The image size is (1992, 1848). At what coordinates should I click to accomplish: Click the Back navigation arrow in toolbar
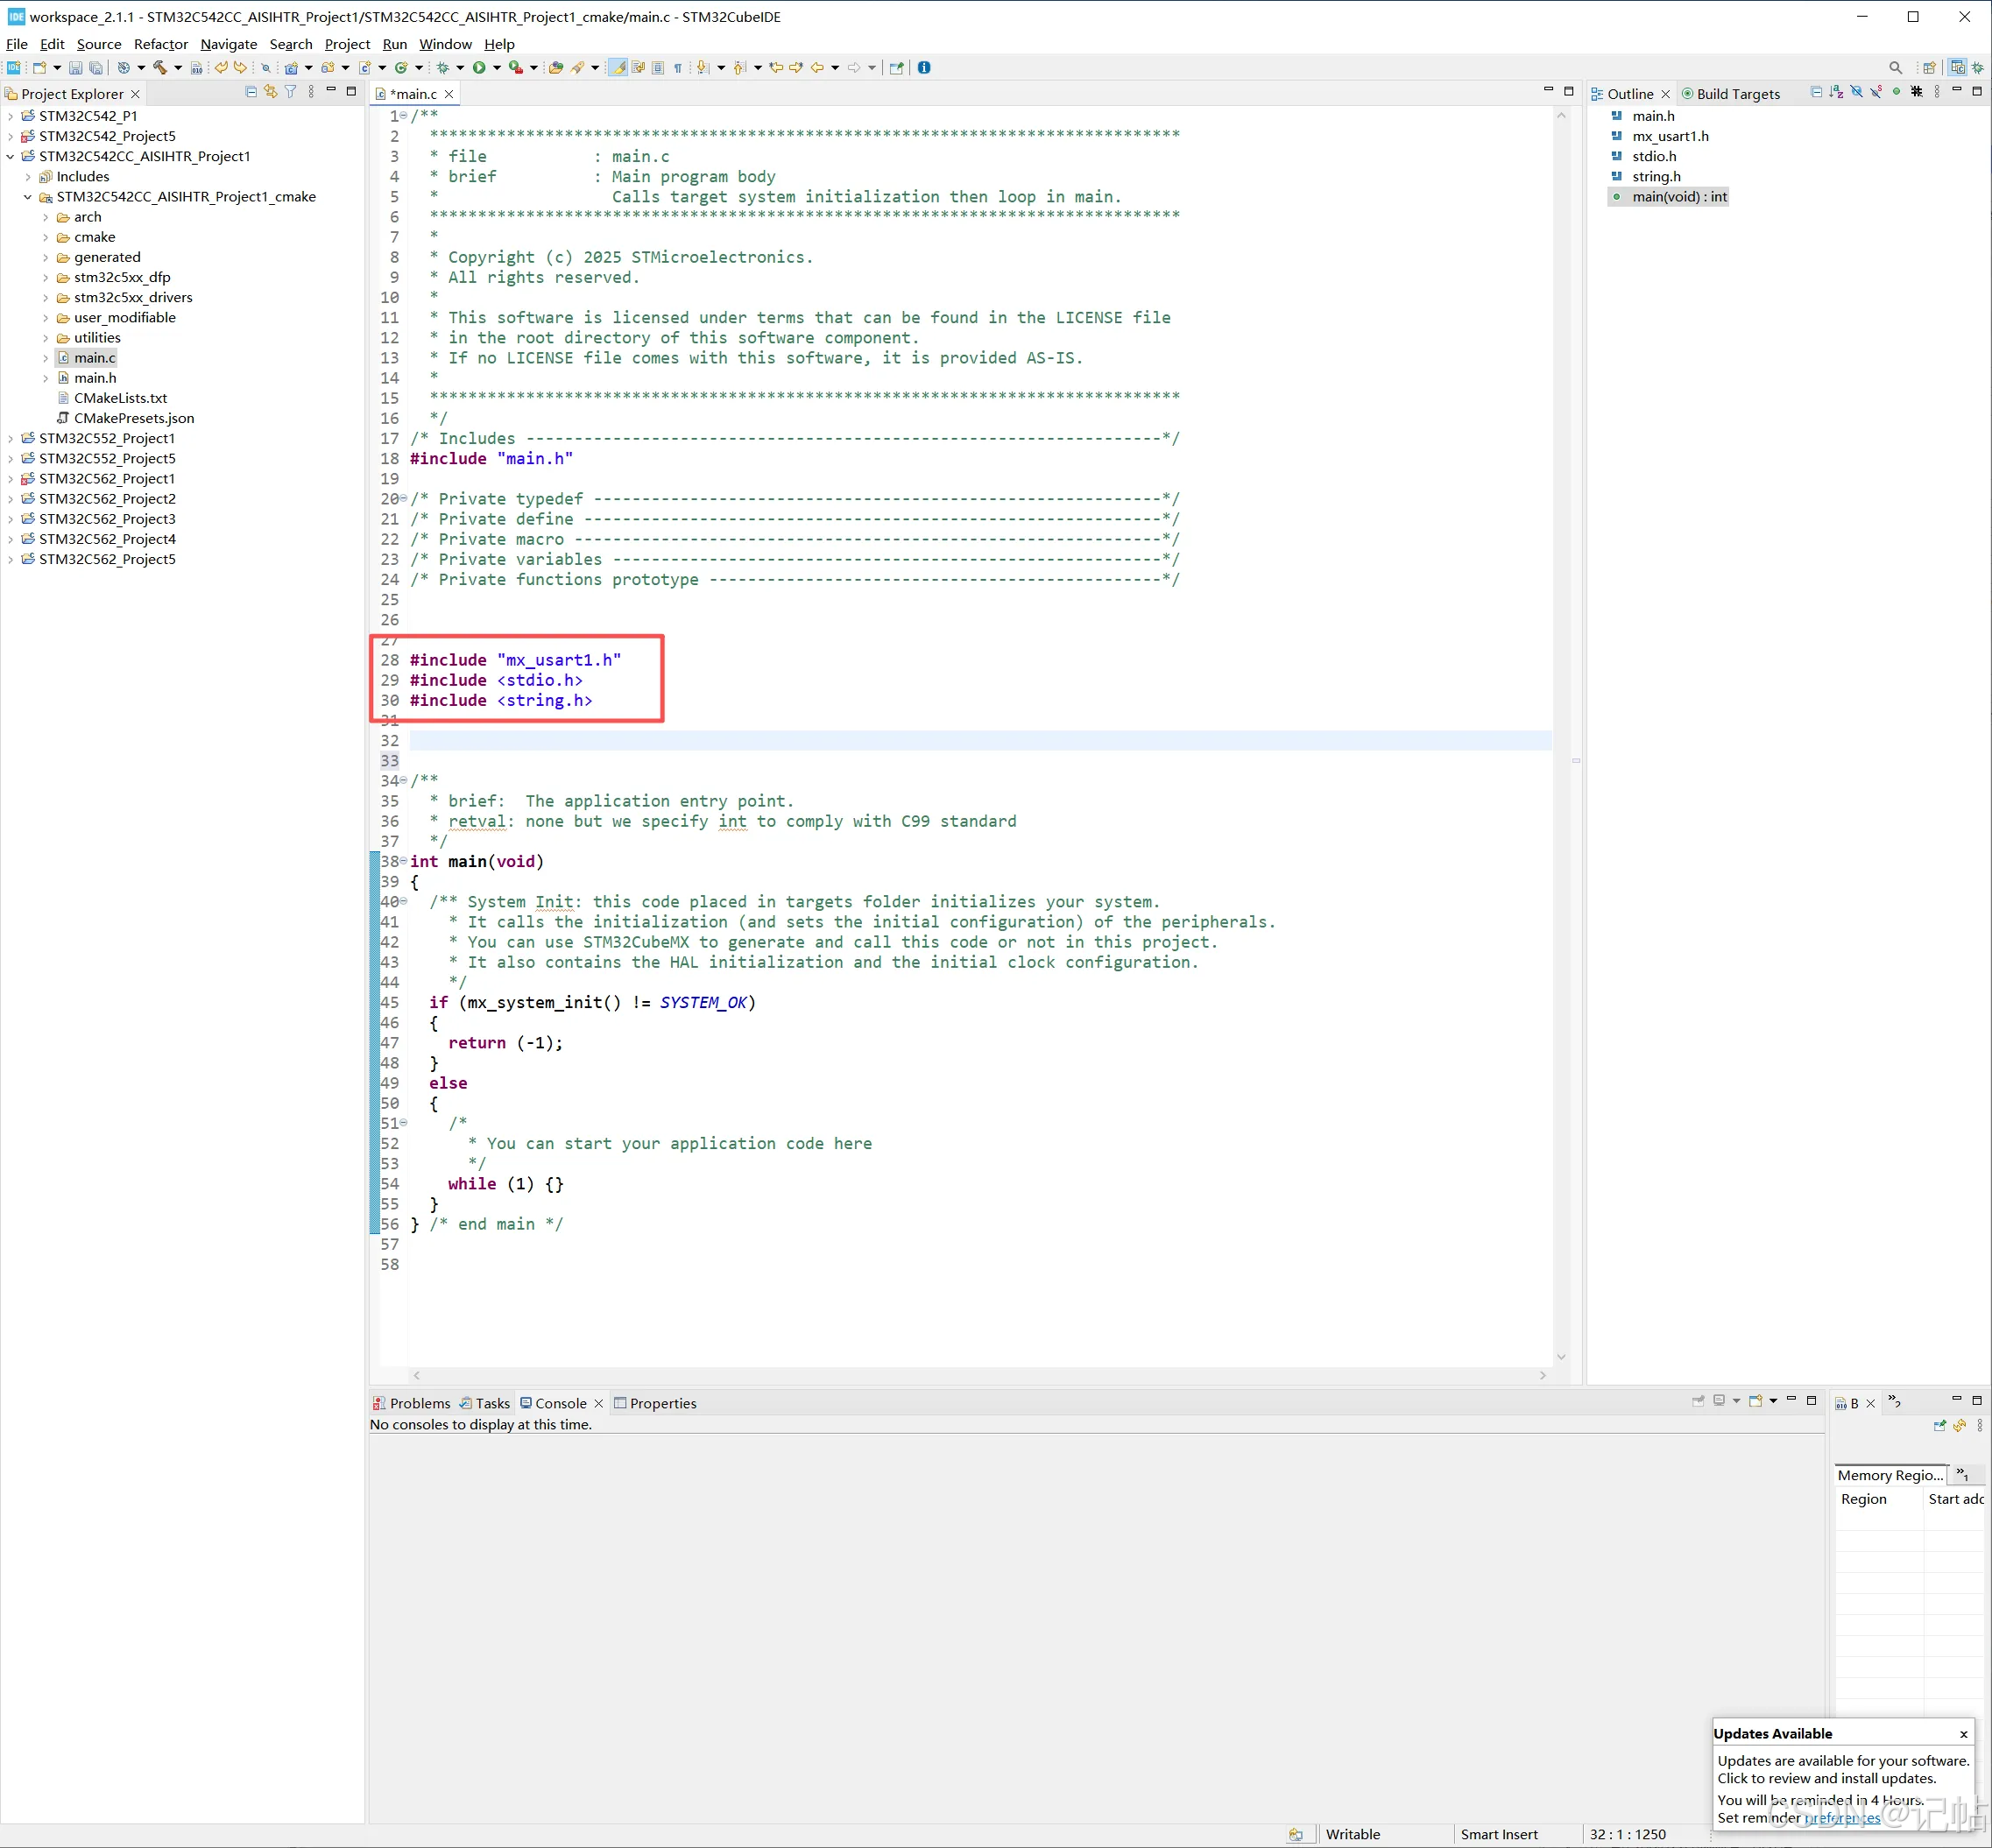point(817,68)
